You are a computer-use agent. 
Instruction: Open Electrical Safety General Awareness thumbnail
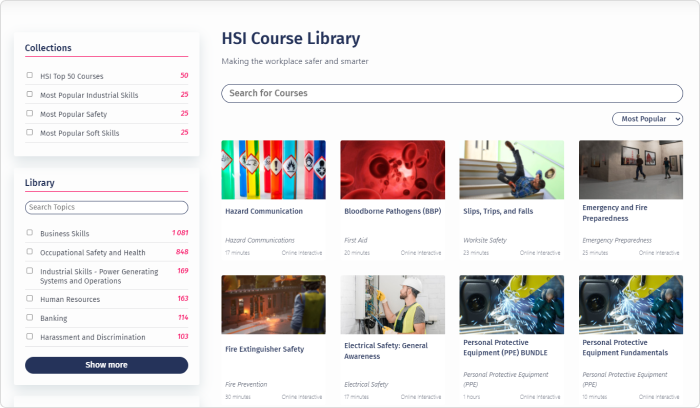pos(393,305)
